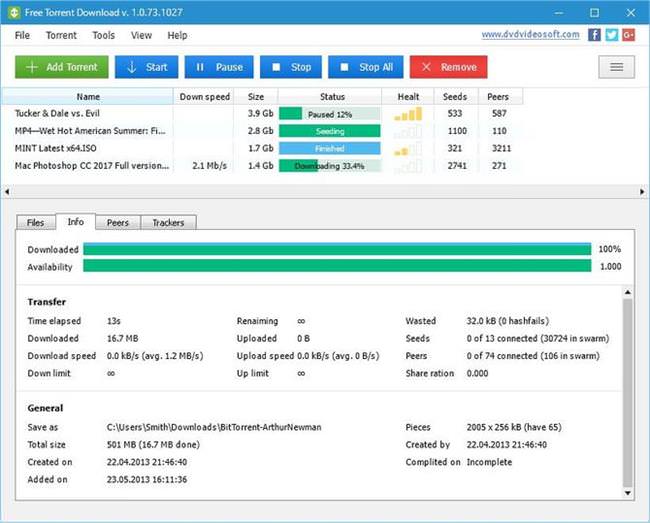Click the 2.1 Mb/s down speed cell
Viewport: 650px width, 523px height.
[x=209, y=166]
